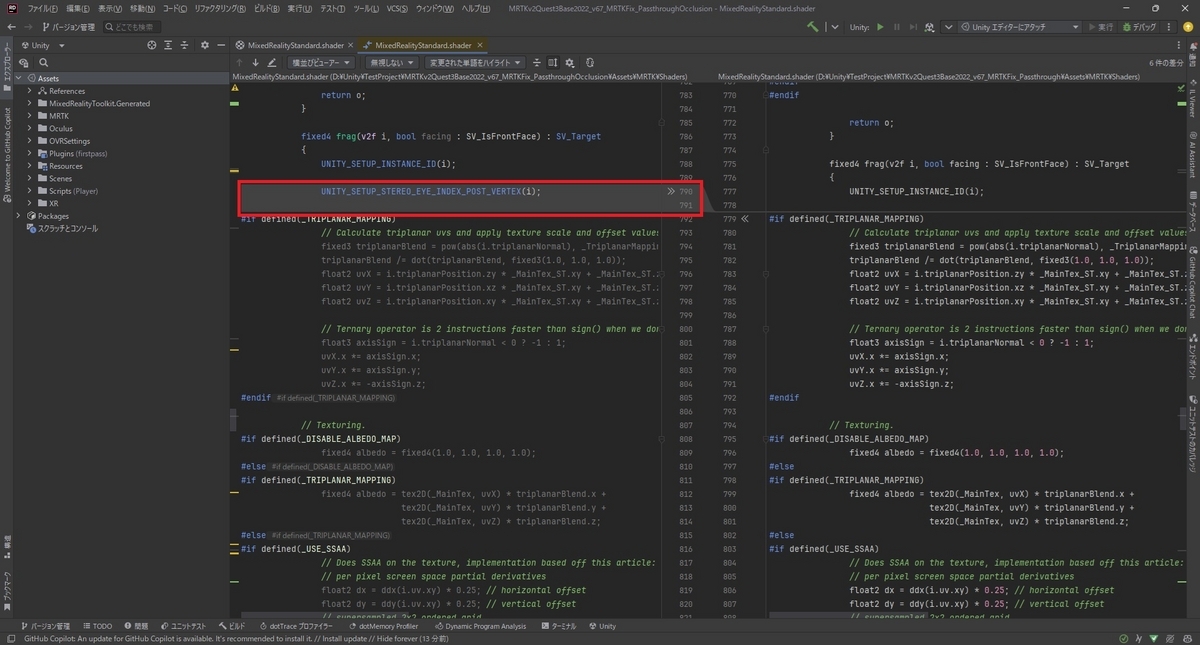The width and height of the screenshot is (1200, 645).
Task: Open the ファイル menu
Action: click(x=42, y=8)
